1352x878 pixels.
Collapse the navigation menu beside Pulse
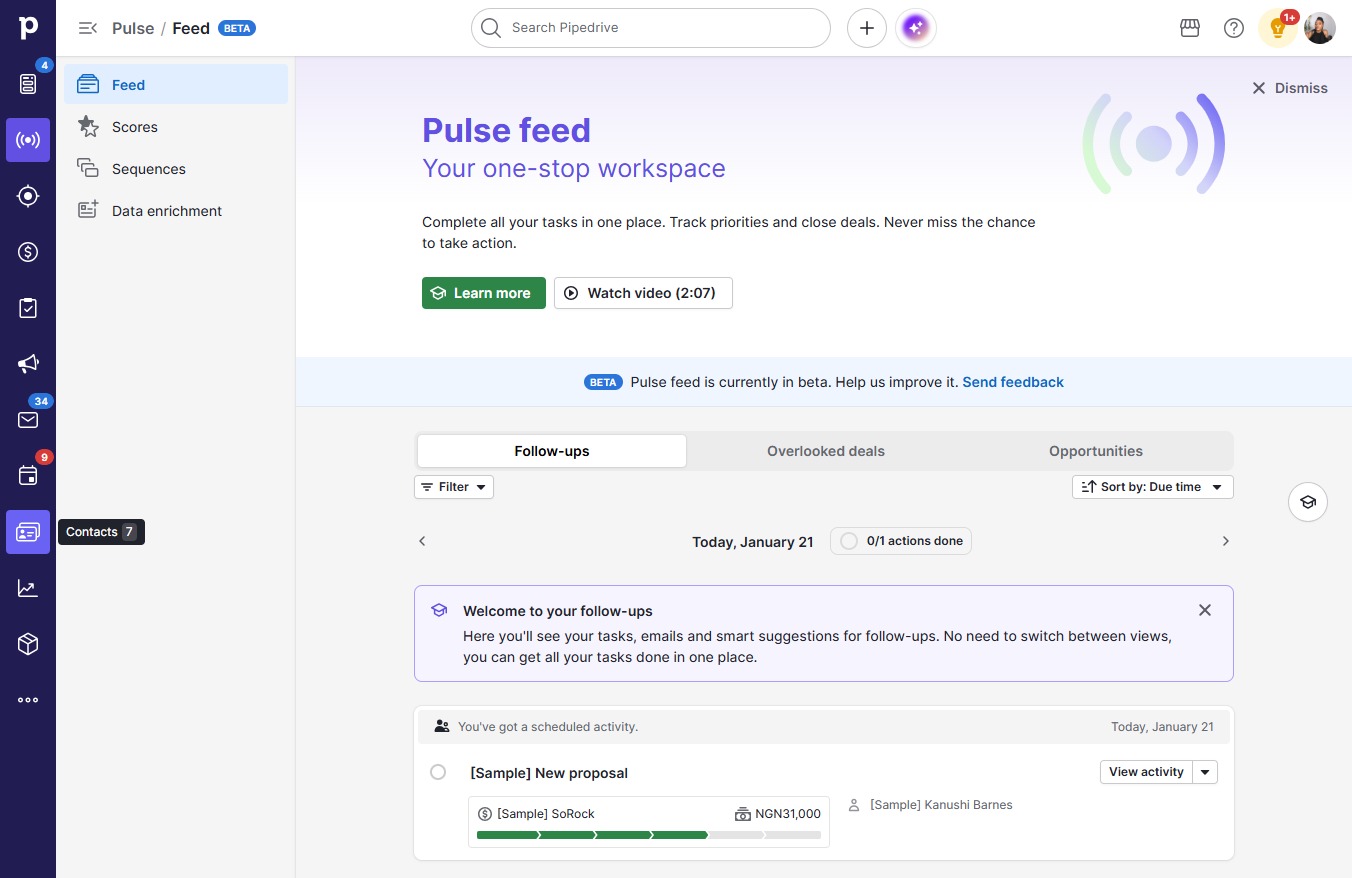click(x=88, y=28)
